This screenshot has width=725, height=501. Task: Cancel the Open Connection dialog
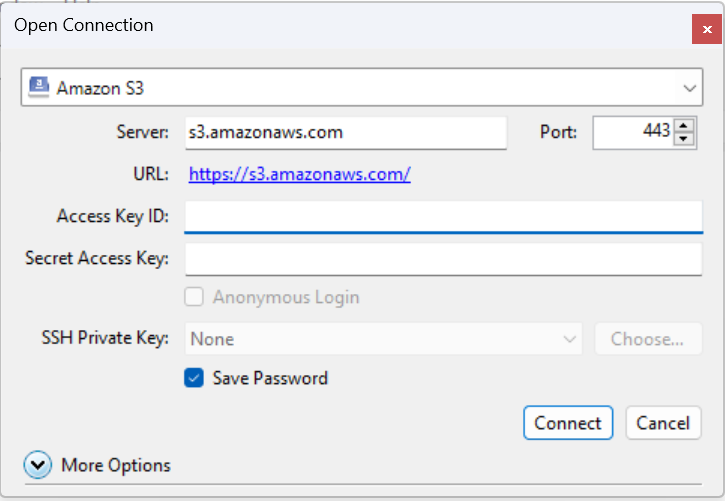(663, 423)
